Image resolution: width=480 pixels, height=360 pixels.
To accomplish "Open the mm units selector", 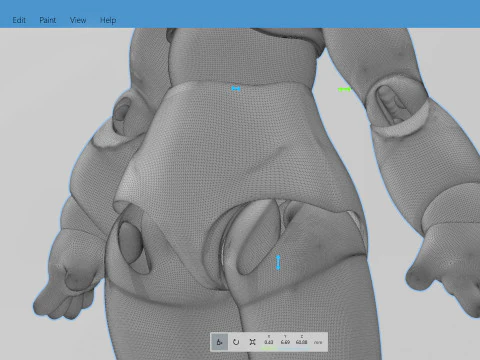I will pos(318,342).
